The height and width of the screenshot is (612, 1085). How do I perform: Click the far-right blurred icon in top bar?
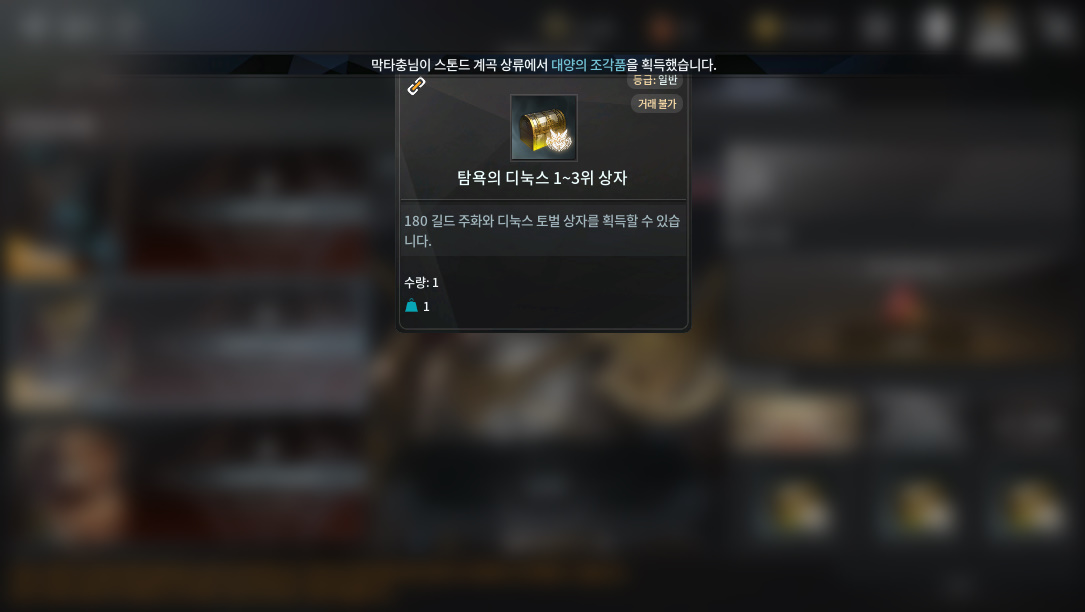click(x=1057, y=28)
